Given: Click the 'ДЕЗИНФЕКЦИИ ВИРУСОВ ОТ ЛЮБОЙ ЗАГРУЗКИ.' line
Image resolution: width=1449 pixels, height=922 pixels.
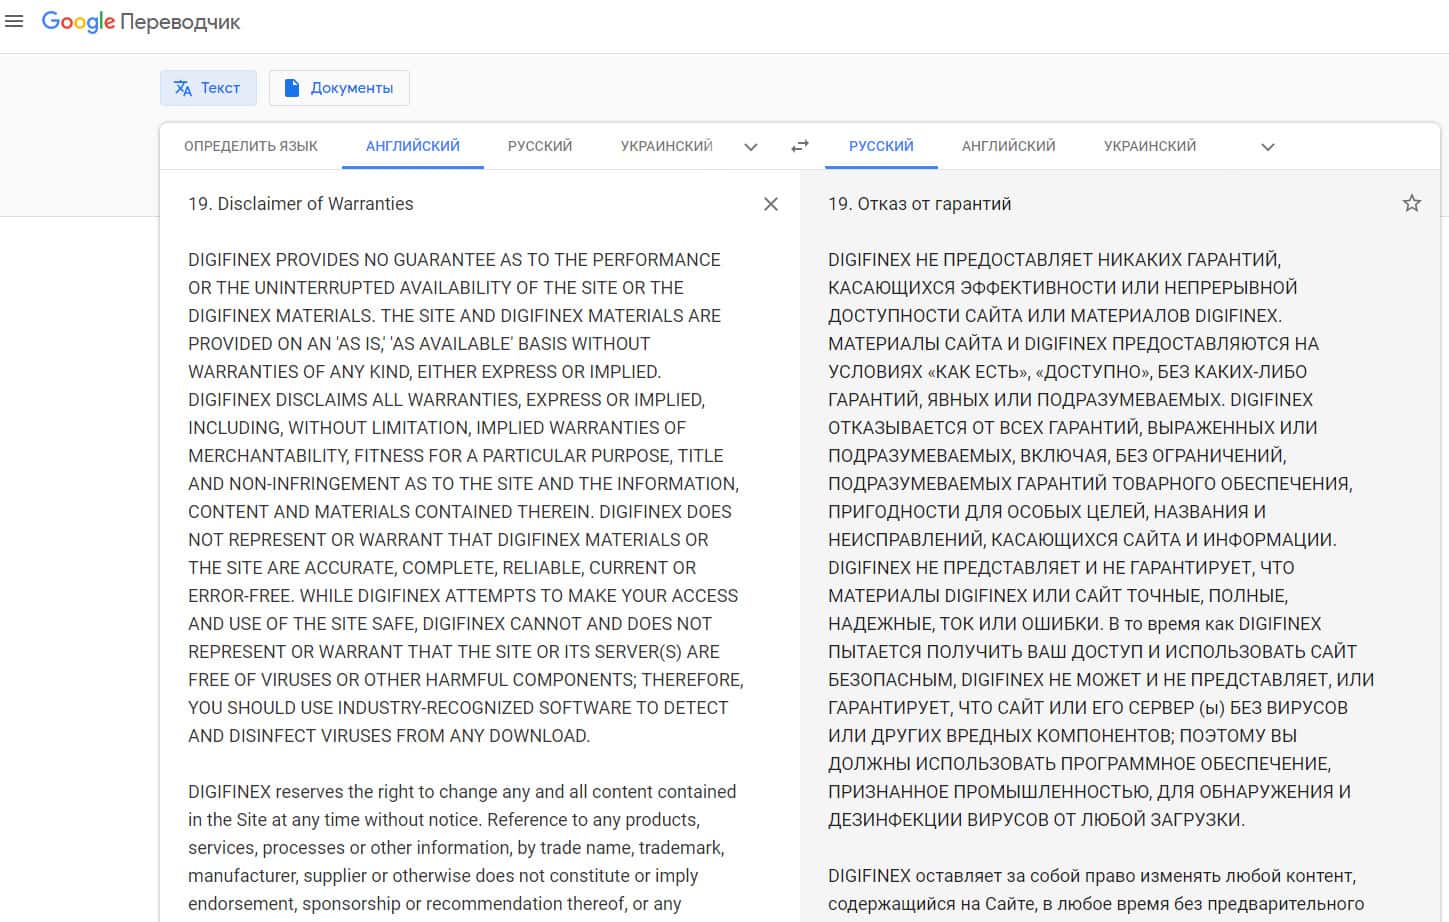Looking at the screenshot, I should (1036, 820).
